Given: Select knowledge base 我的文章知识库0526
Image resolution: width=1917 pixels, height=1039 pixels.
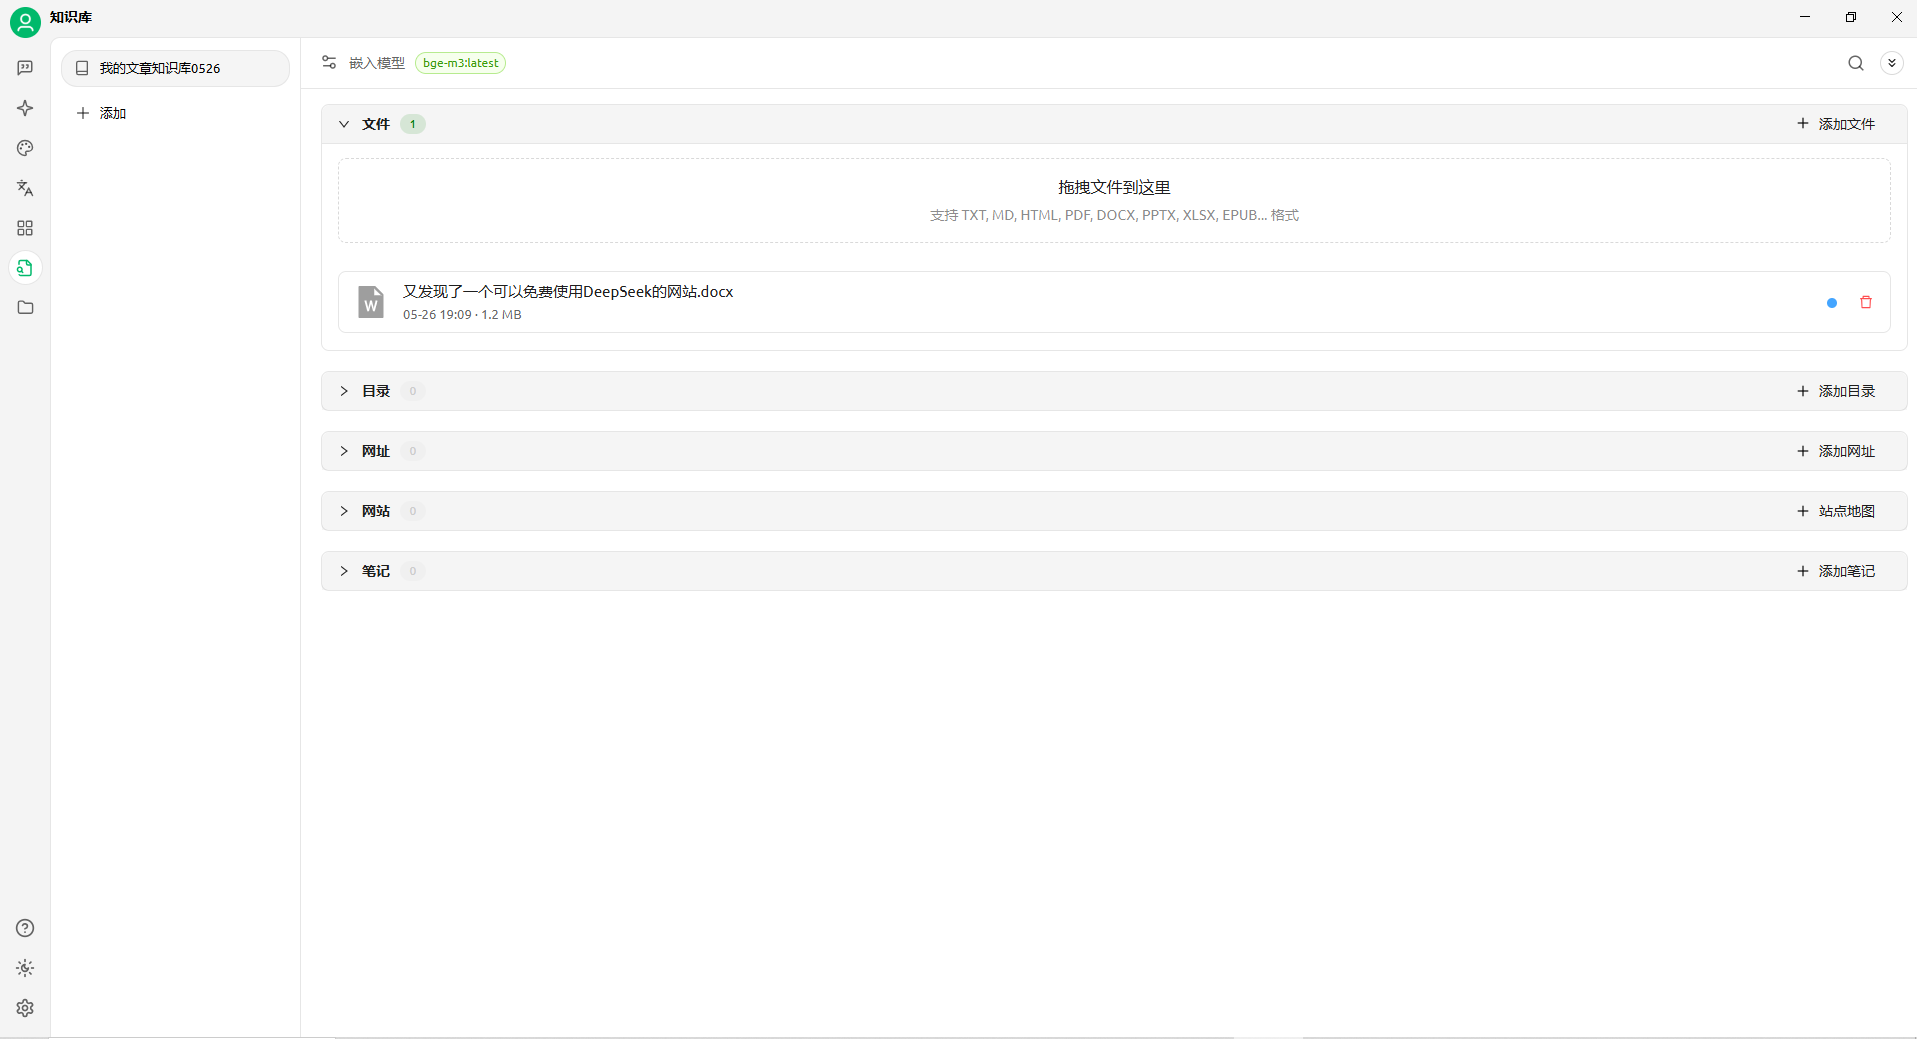Looking at the screenshot, I should (x=175, y=68).
